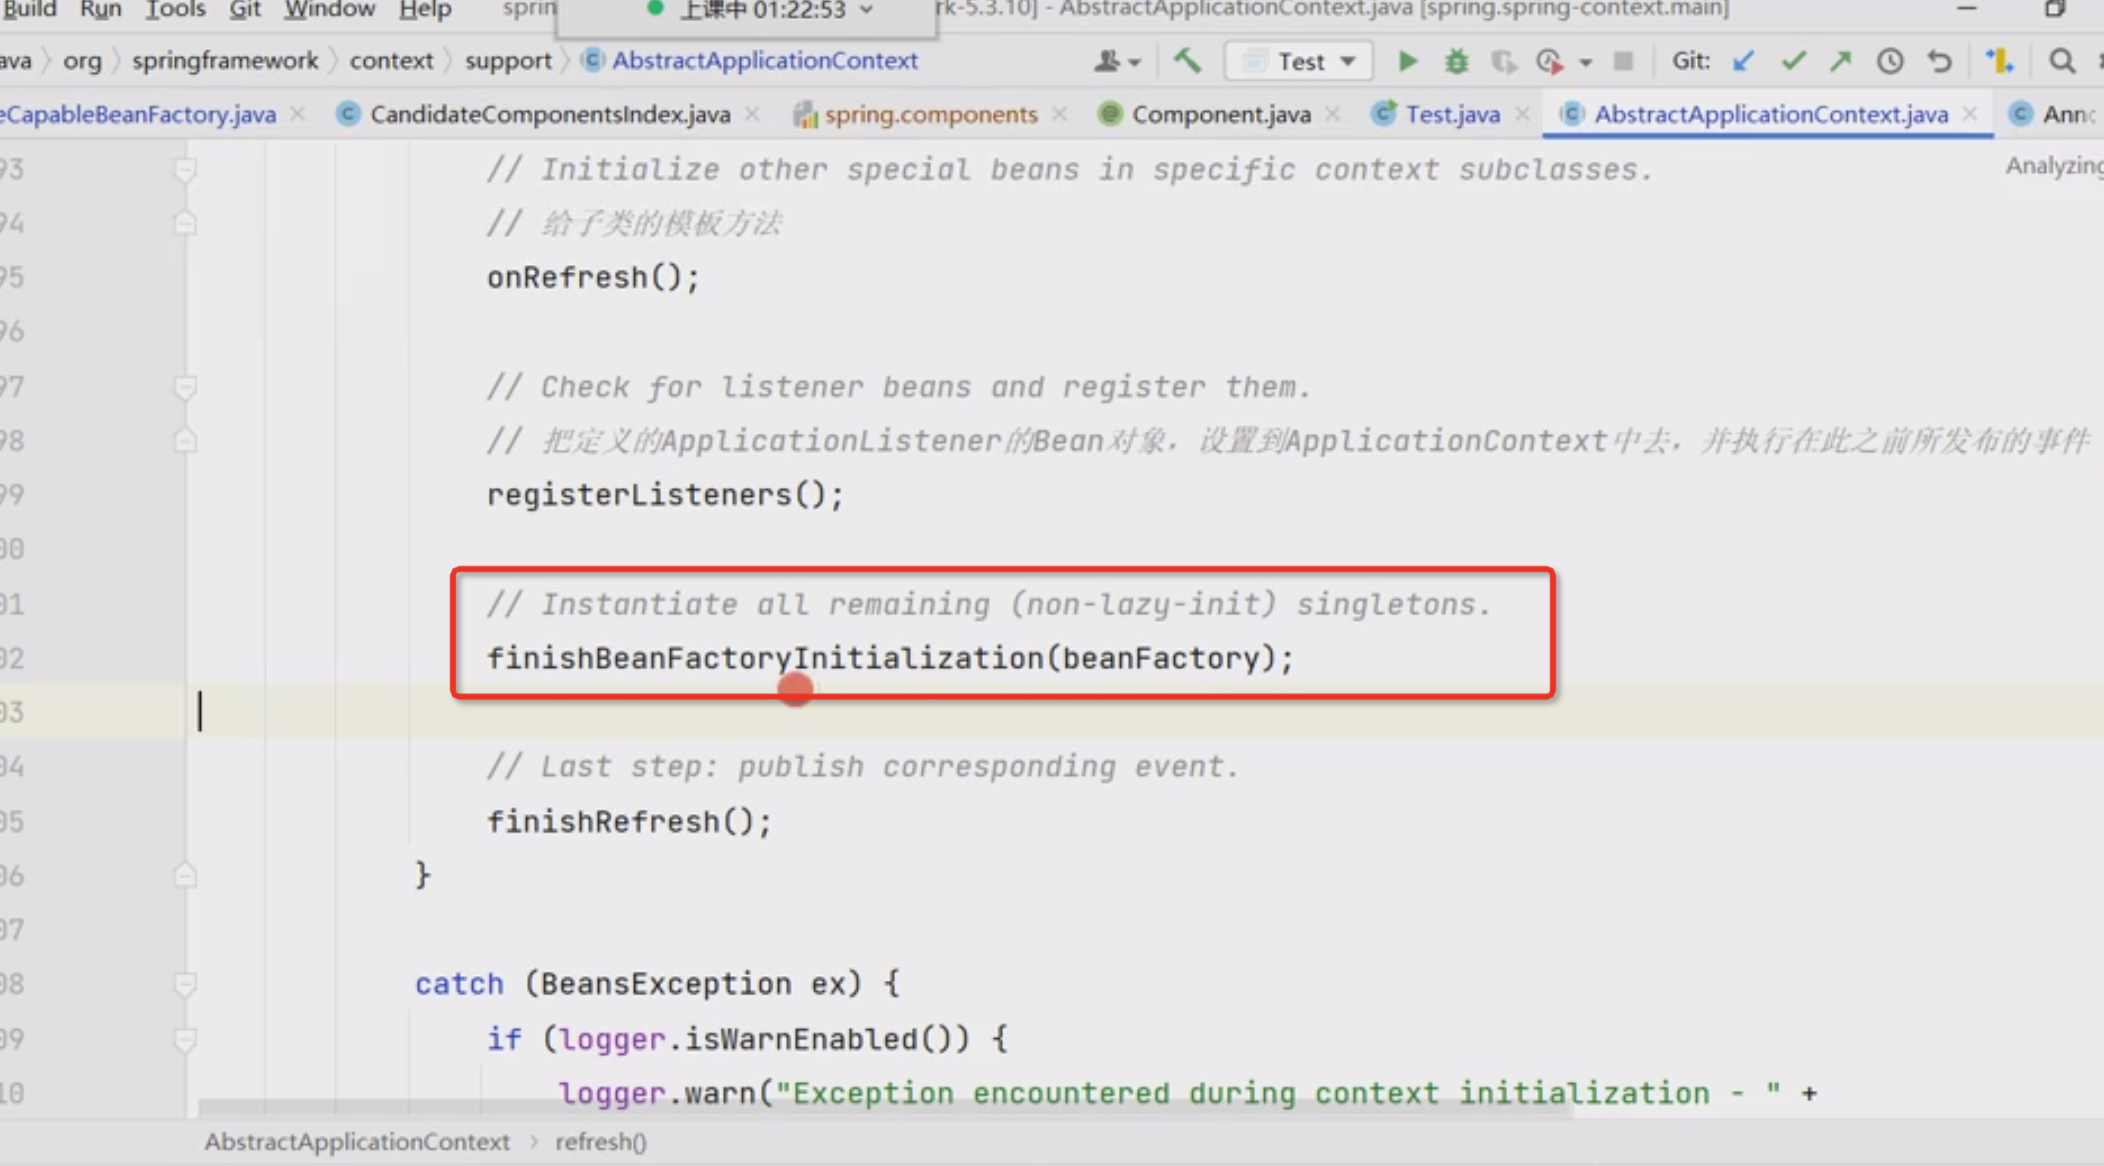Click the refresh() breadcrumb at bottom
The width and height of the screenshot is (2104, 1166).
pyautogui.click(x=601, y=1142)
